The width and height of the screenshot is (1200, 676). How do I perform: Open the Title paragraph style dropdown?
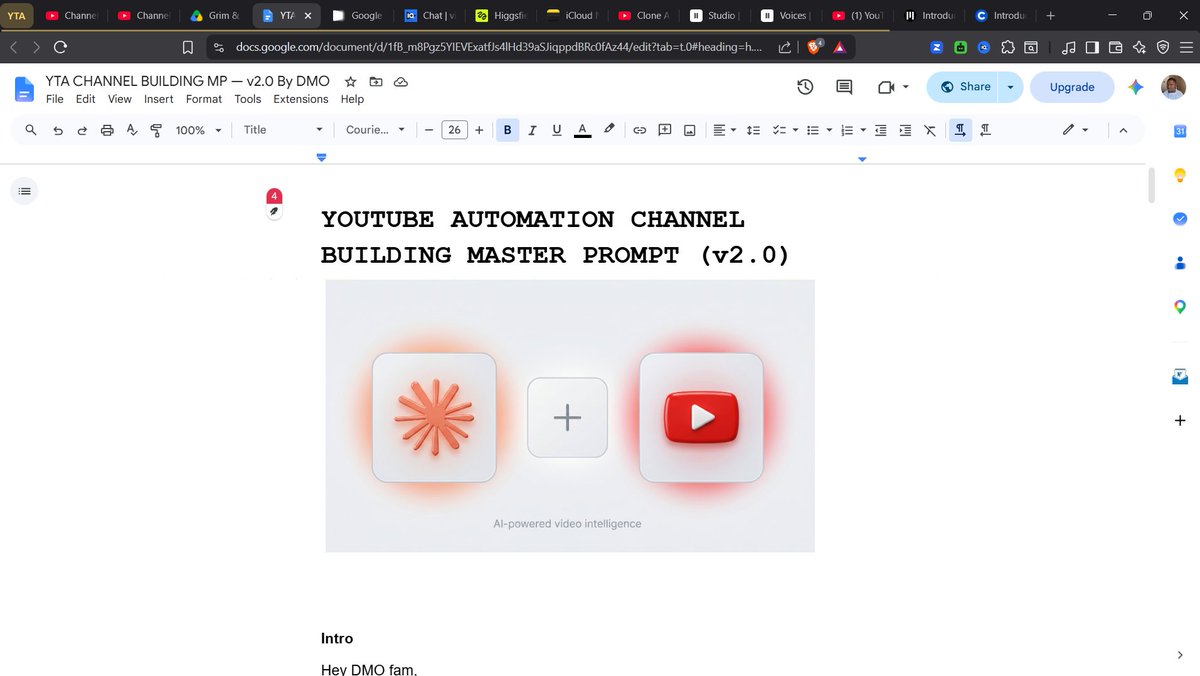tap(283, 130)
